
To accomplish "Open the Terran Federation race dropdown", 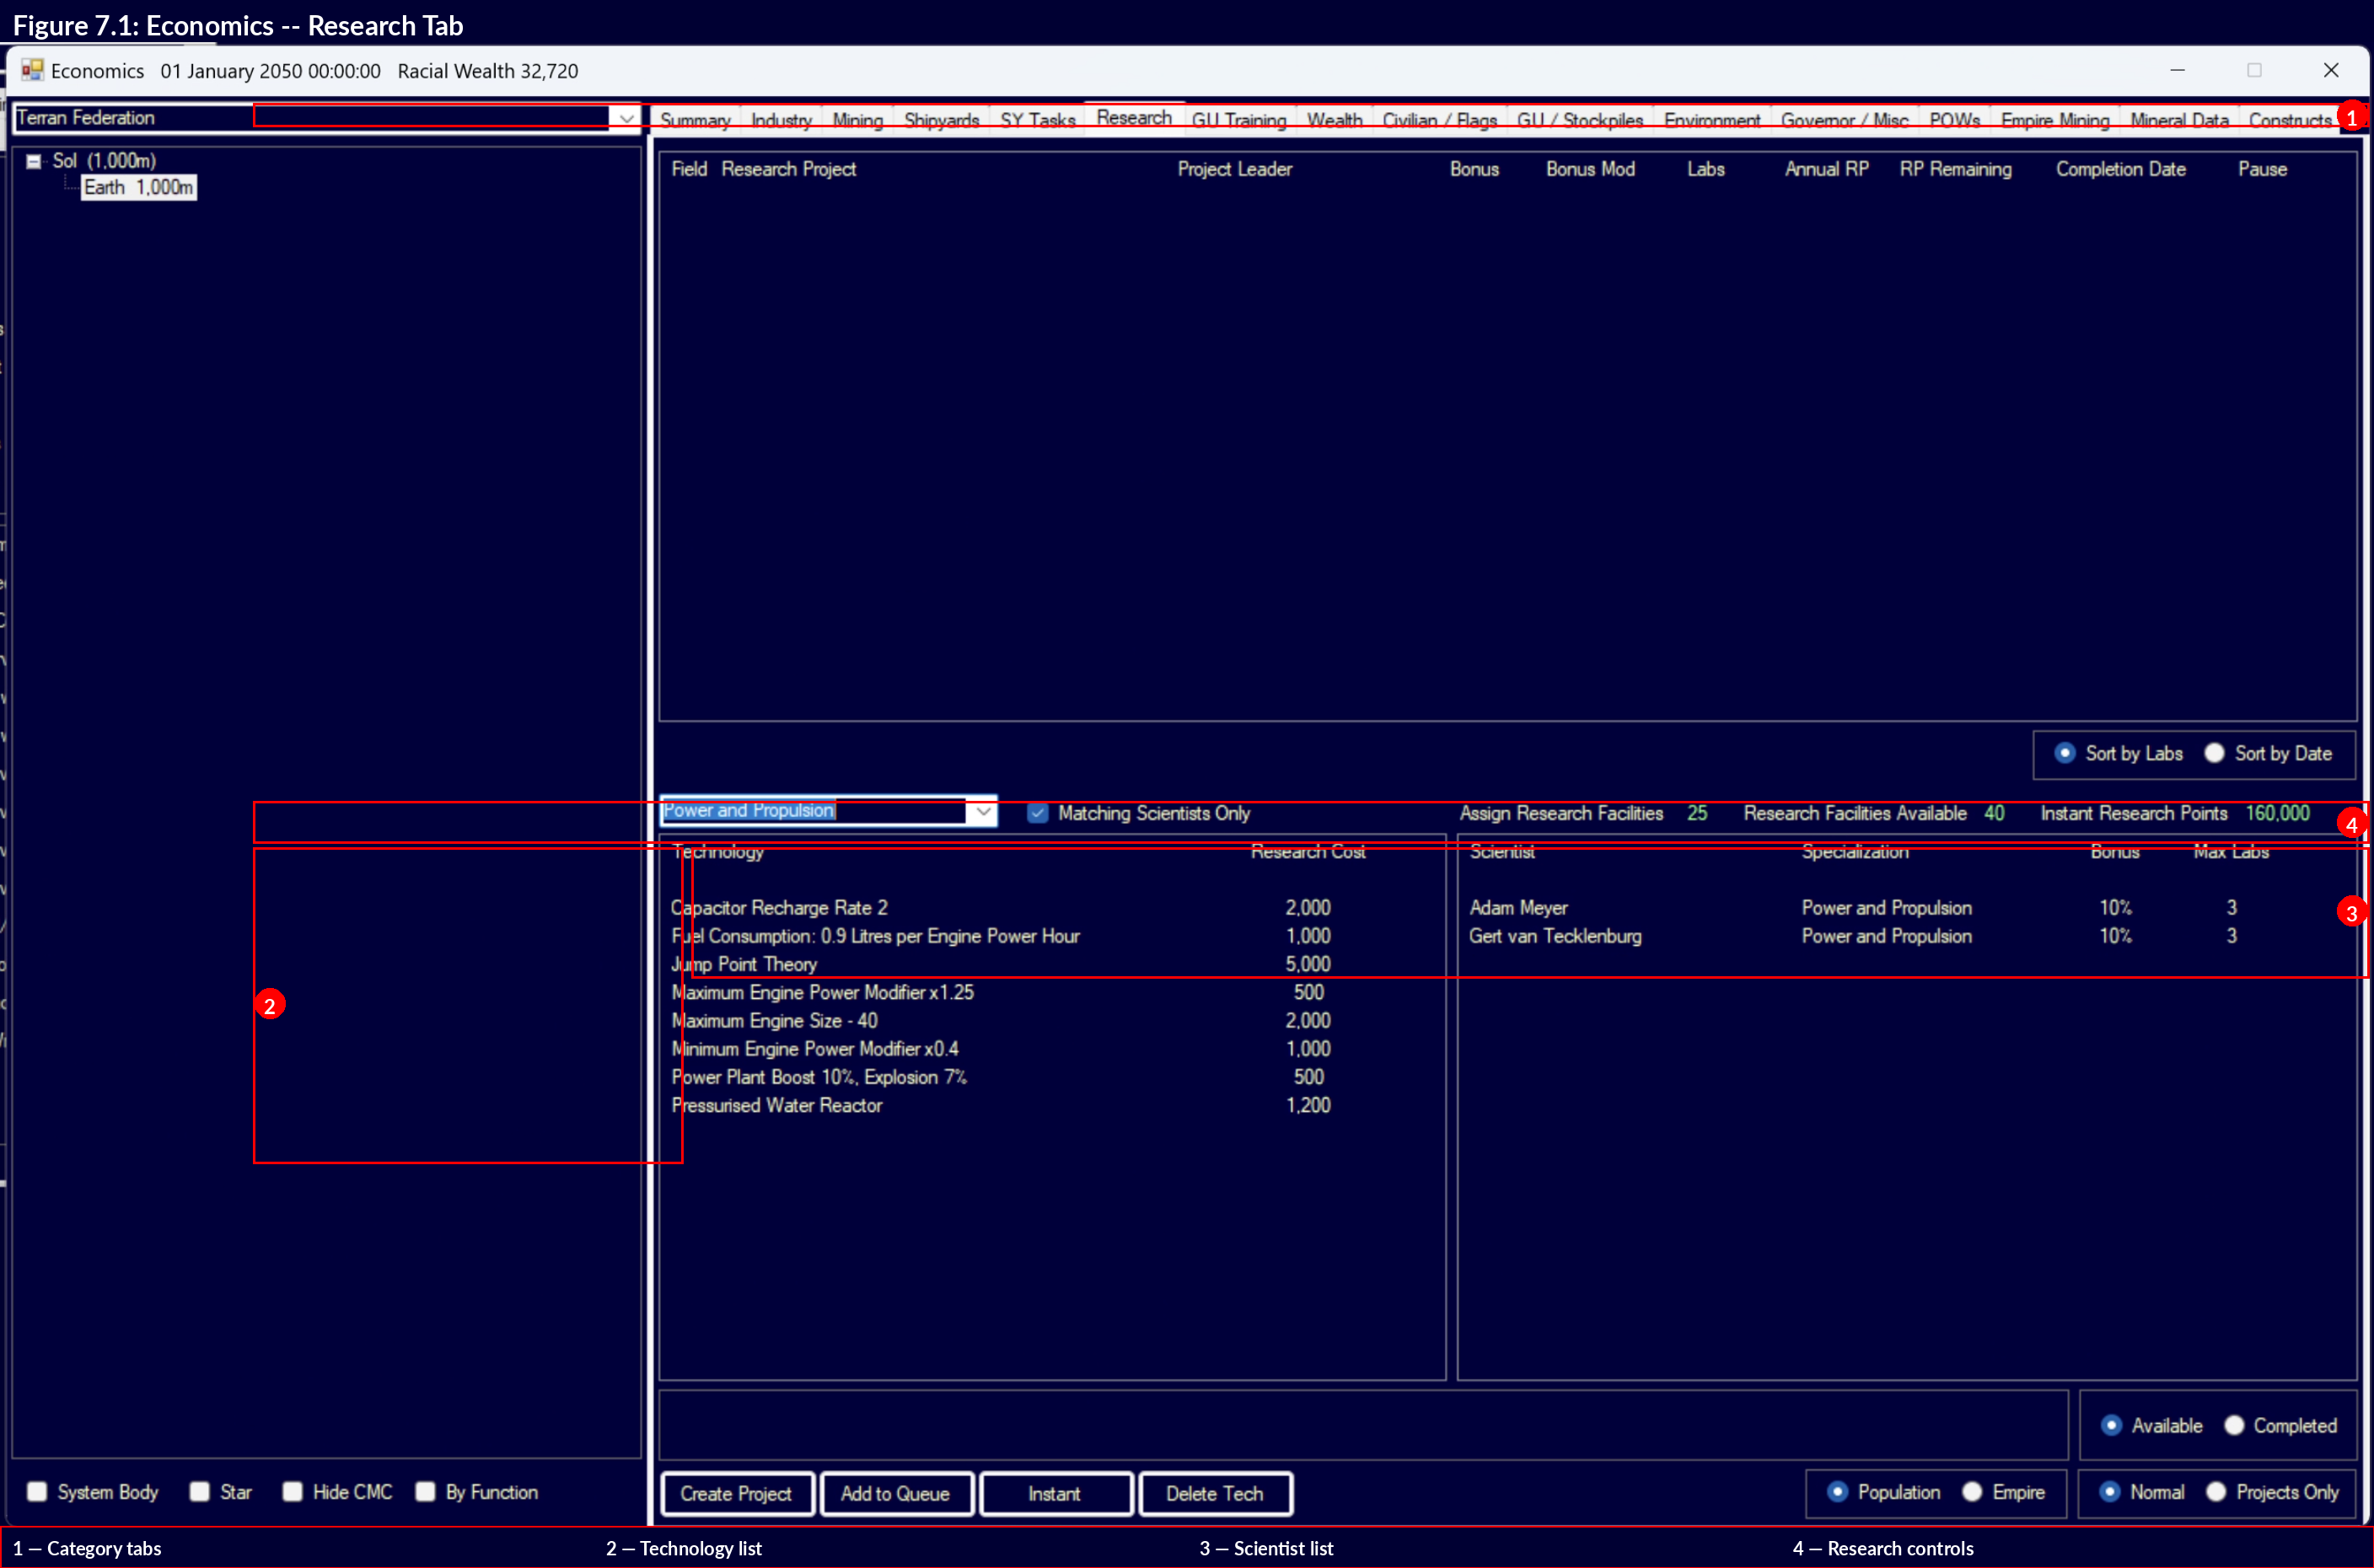I will click(626, 118).
